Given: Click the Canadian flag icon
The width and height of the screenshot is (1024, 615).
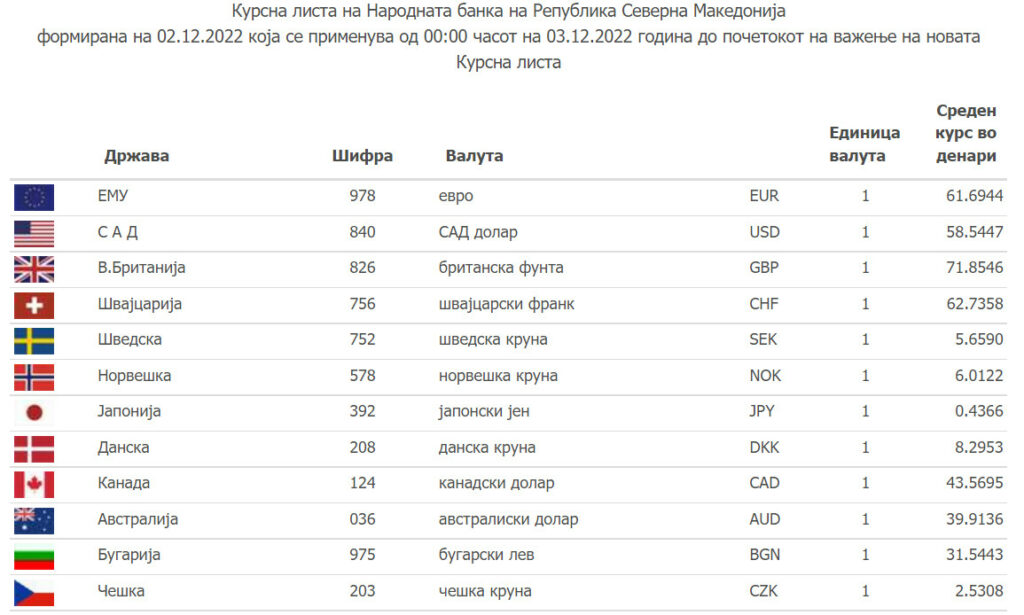Looking at the screenshot, I should [x=34, y=484].
